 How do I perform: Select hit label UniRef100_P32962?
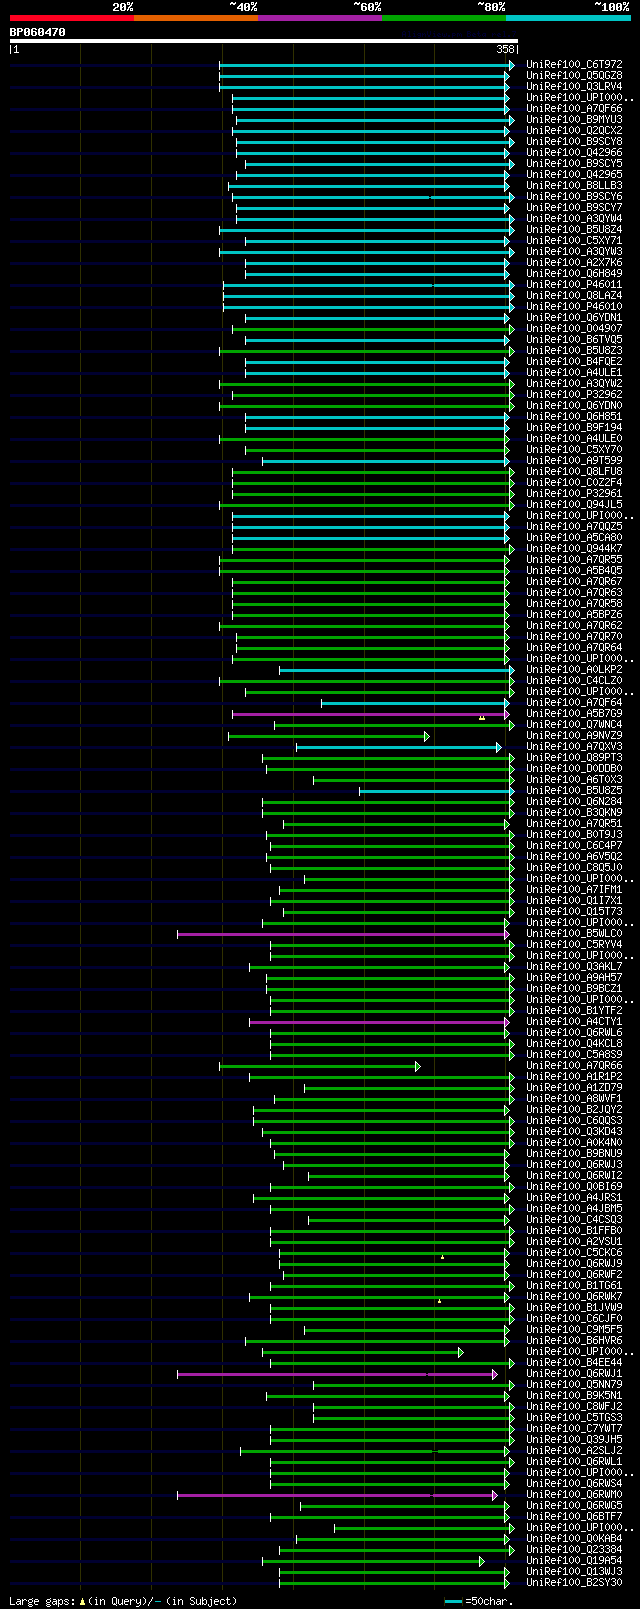(x=574, y=394)
